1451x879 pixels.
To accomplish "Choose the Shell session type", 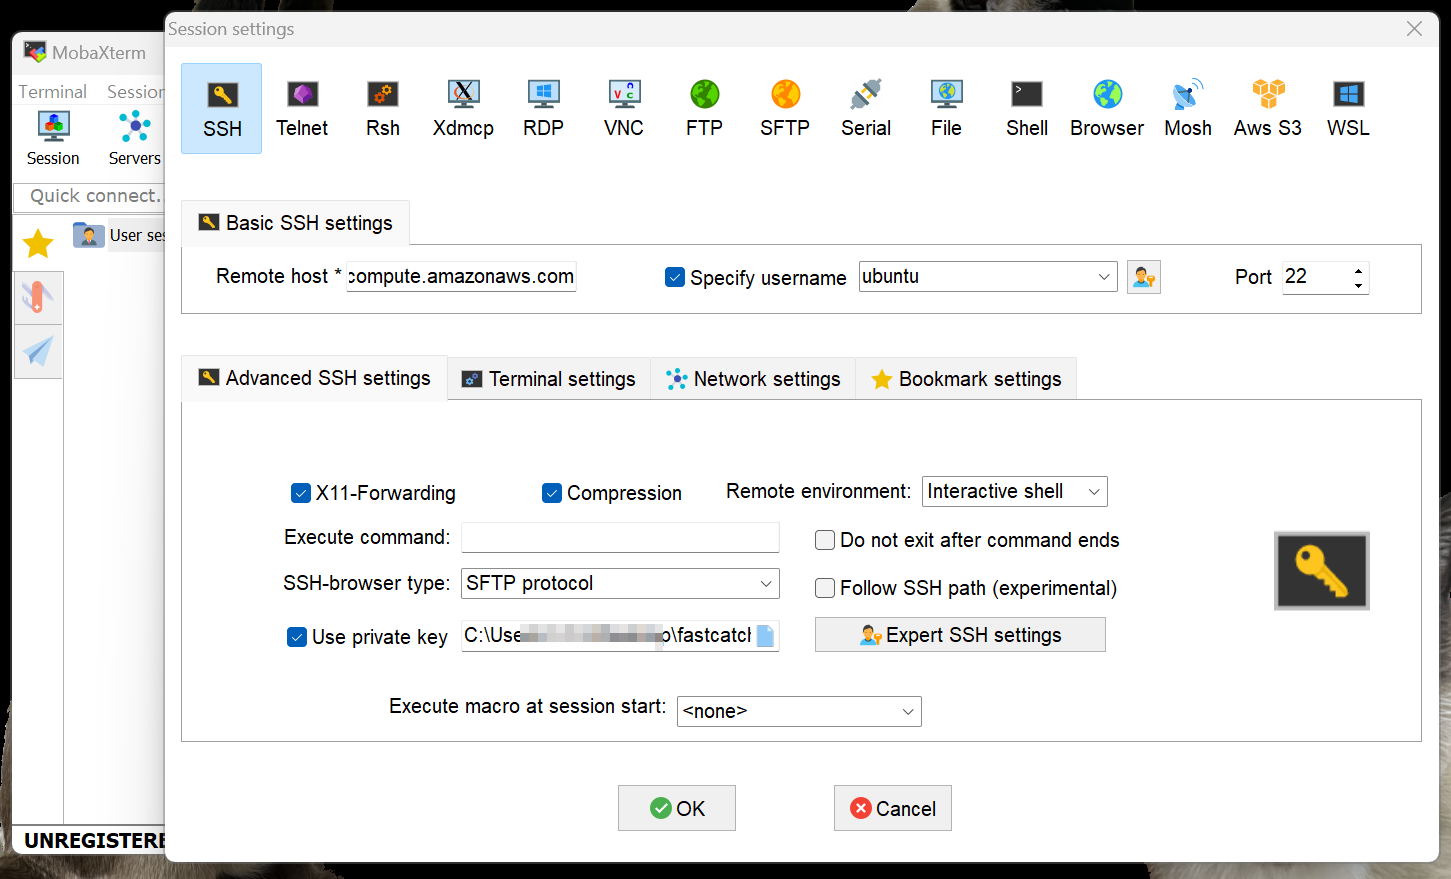I will coord(1027,108).
